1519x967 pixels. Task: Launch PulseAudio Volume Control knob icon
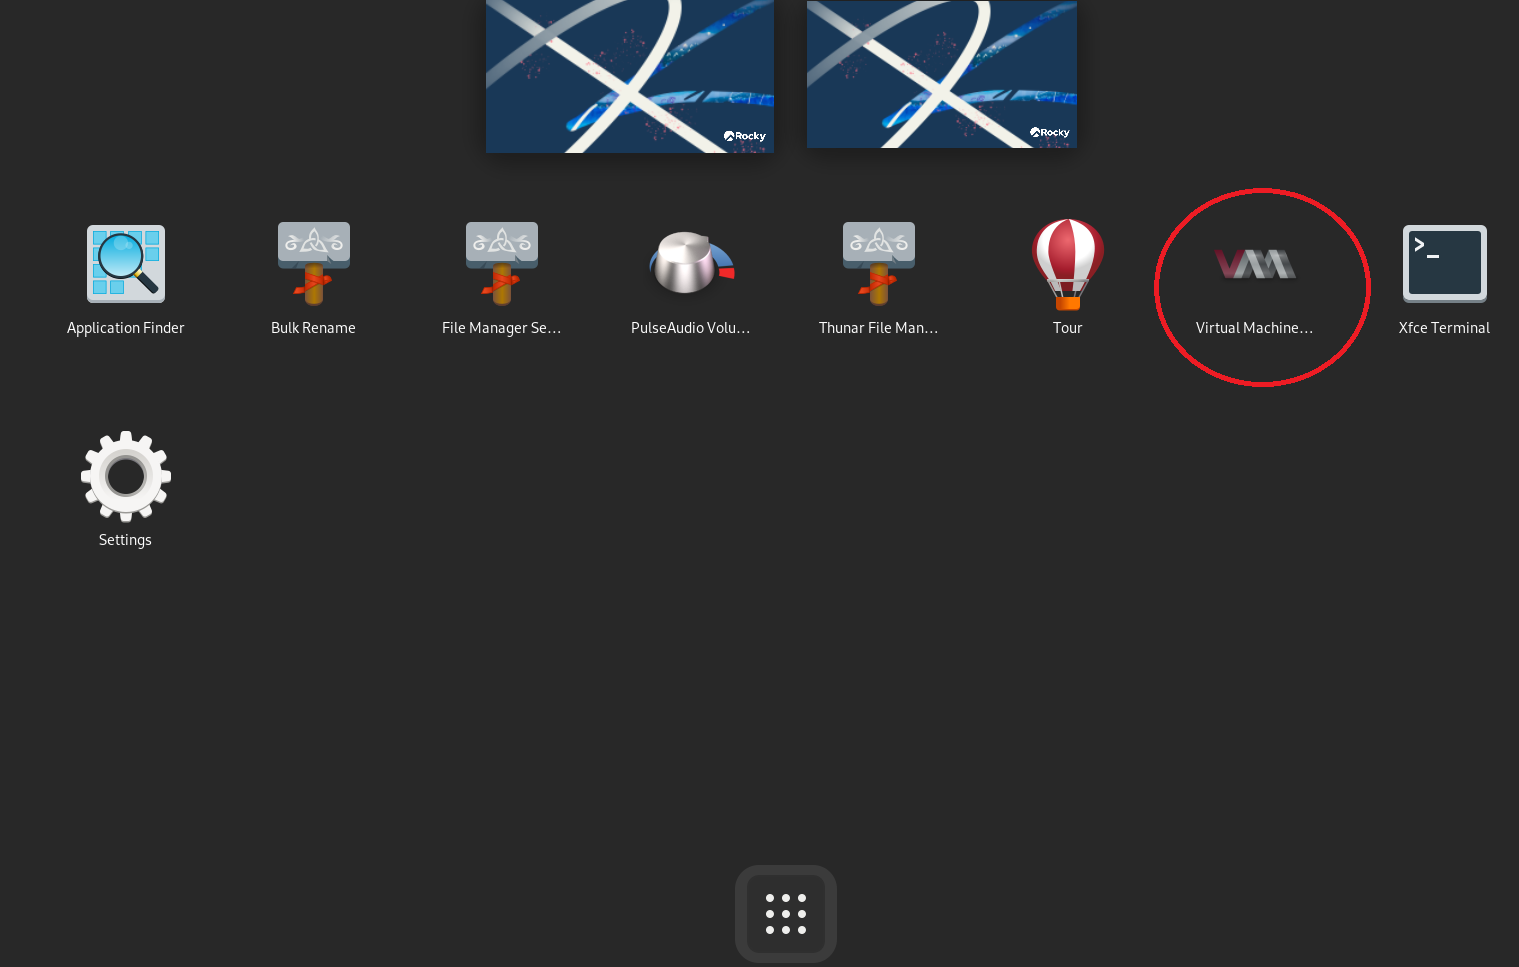pos(690,264)
